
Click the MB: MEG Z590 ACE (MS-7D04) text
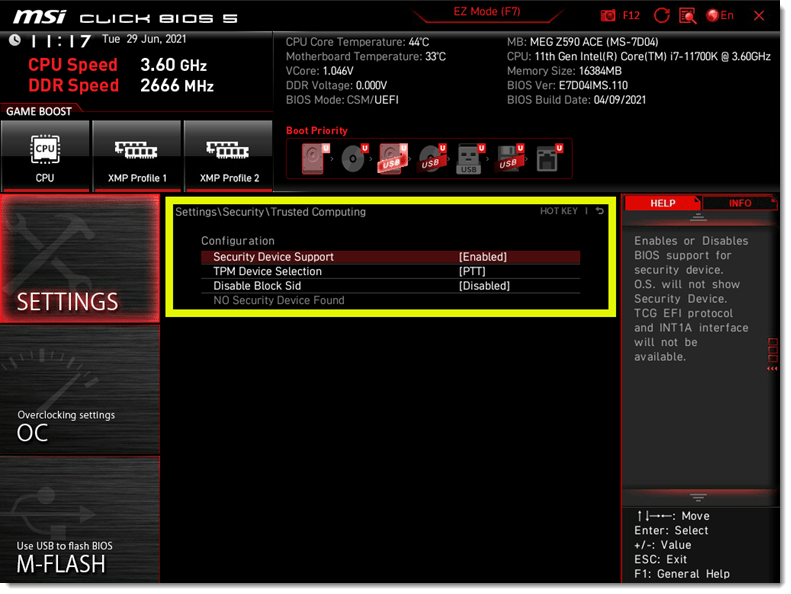point(583,42)
